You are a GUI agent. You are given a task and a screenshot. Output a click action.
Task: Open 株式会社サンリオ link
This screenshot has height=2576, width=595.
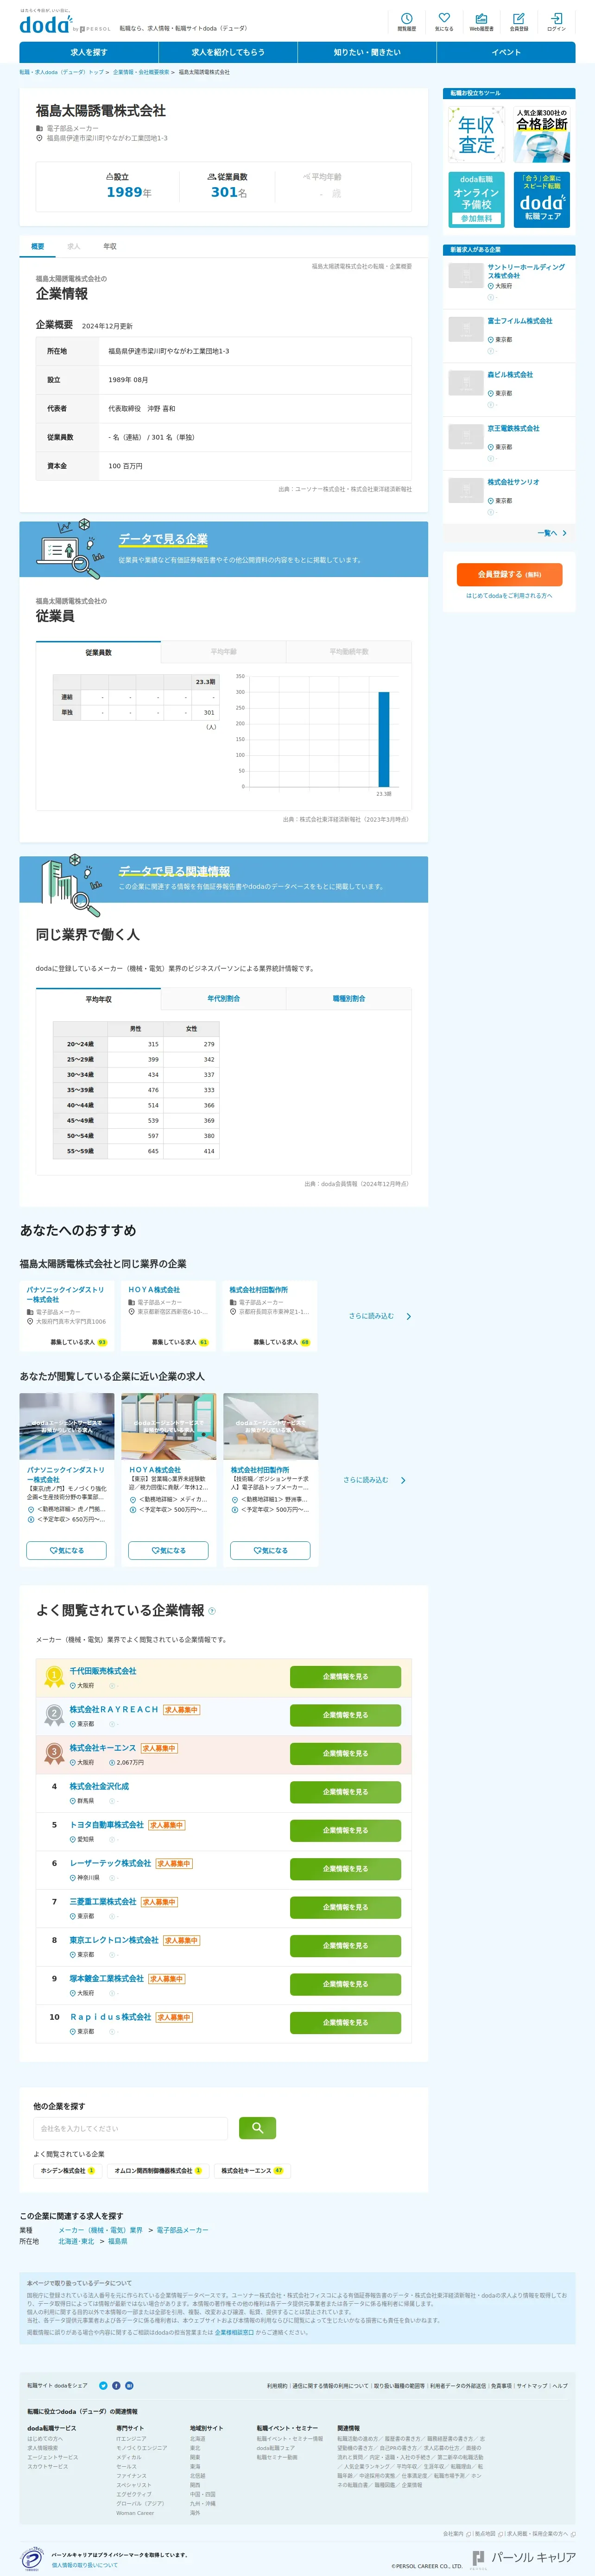[x=513, y=482]
